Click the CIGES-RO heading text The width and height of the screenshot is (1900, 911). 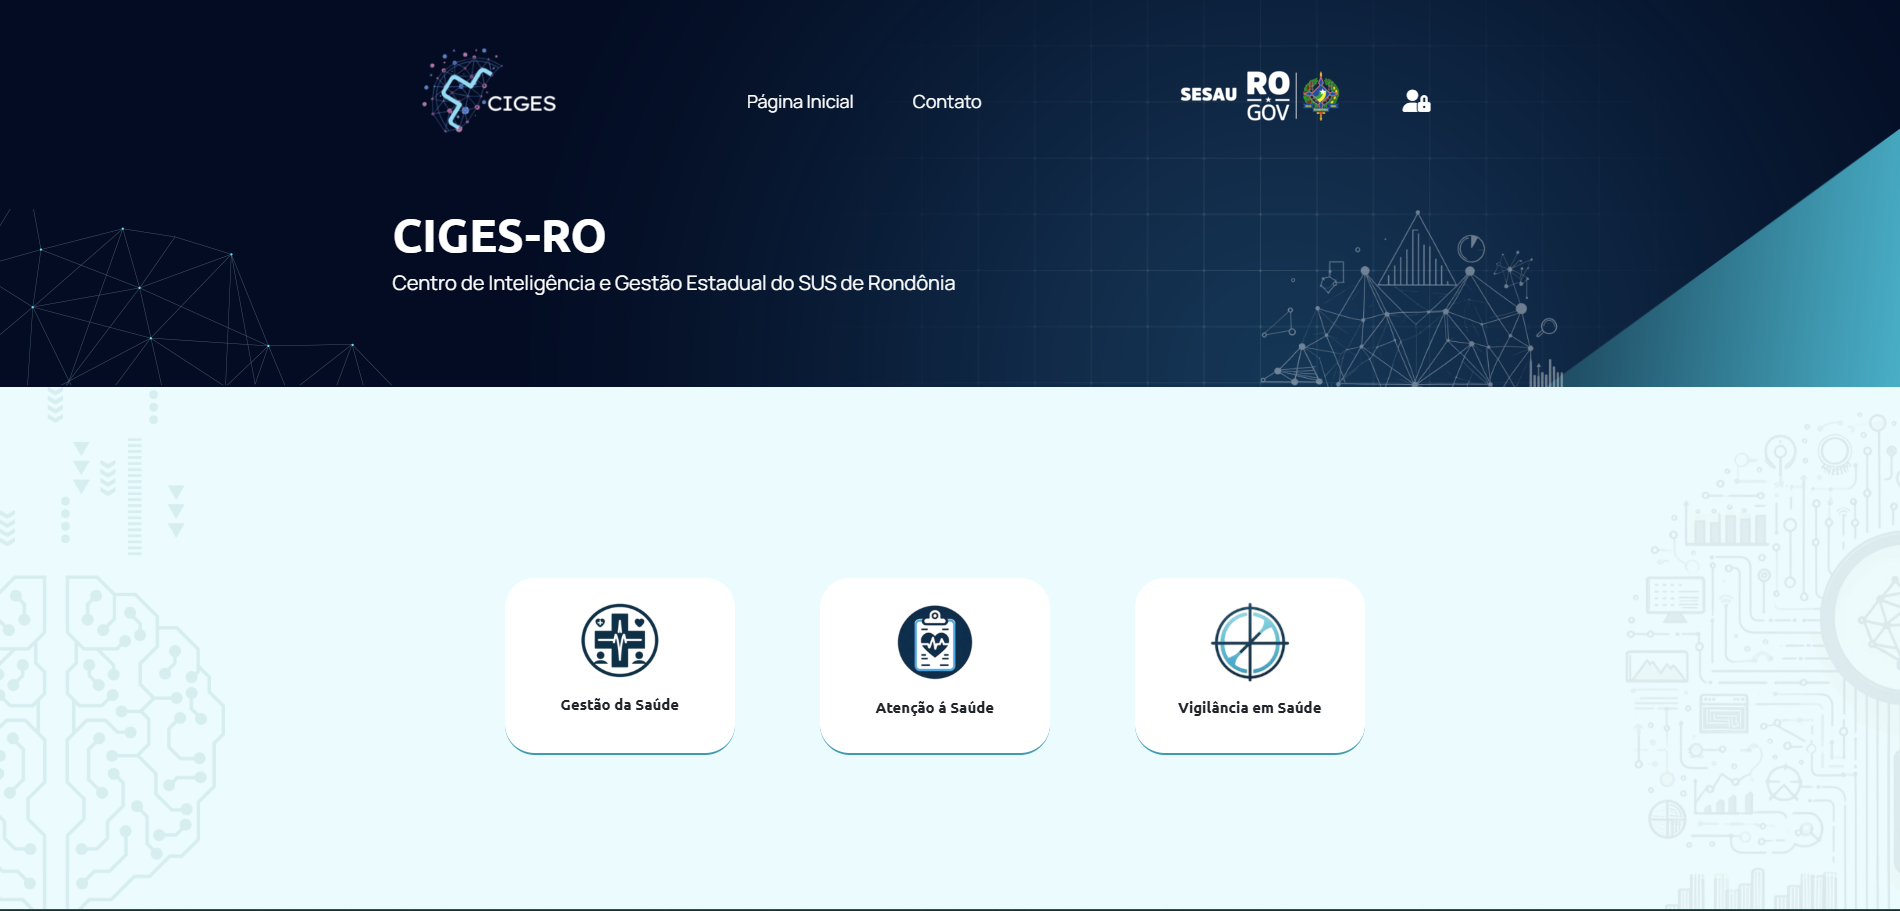(499, 237)
